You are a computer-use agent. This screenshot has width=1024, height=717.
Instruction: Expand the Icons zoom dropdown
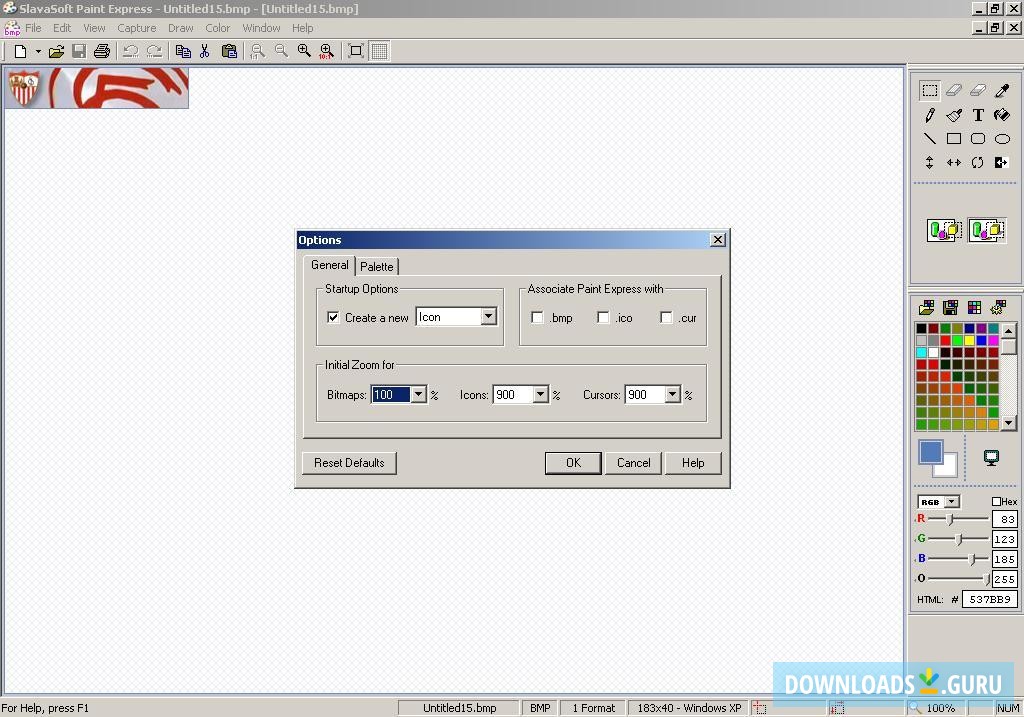pos(540,394)
